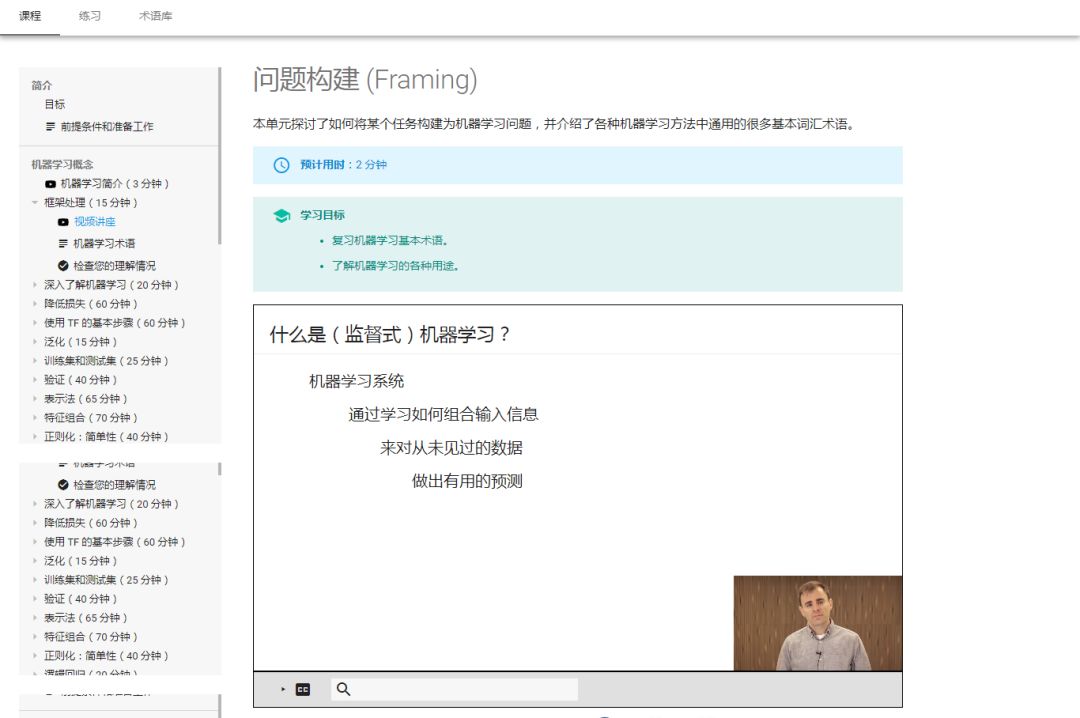Click the clock icon beside 预计用时
Screen dimensions: 1080x718
coord(281,165)
